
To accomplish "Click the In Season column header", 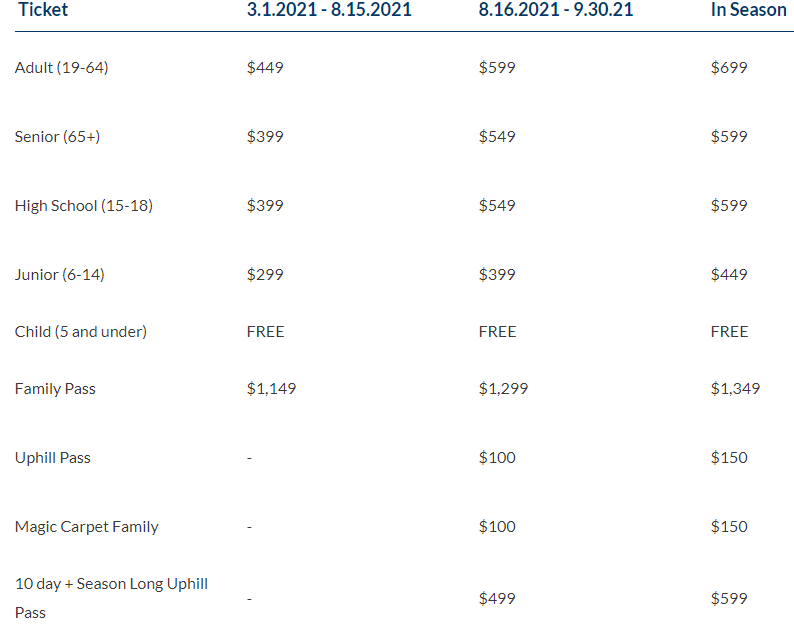I will (x=748, y=10).
